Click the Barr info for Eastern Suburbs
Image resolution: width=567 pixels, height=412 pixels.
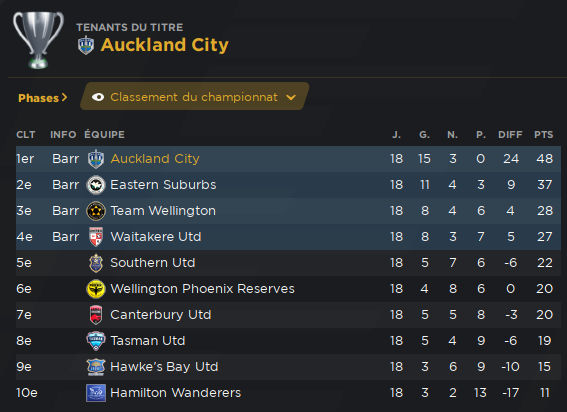[x=65, y=185]
